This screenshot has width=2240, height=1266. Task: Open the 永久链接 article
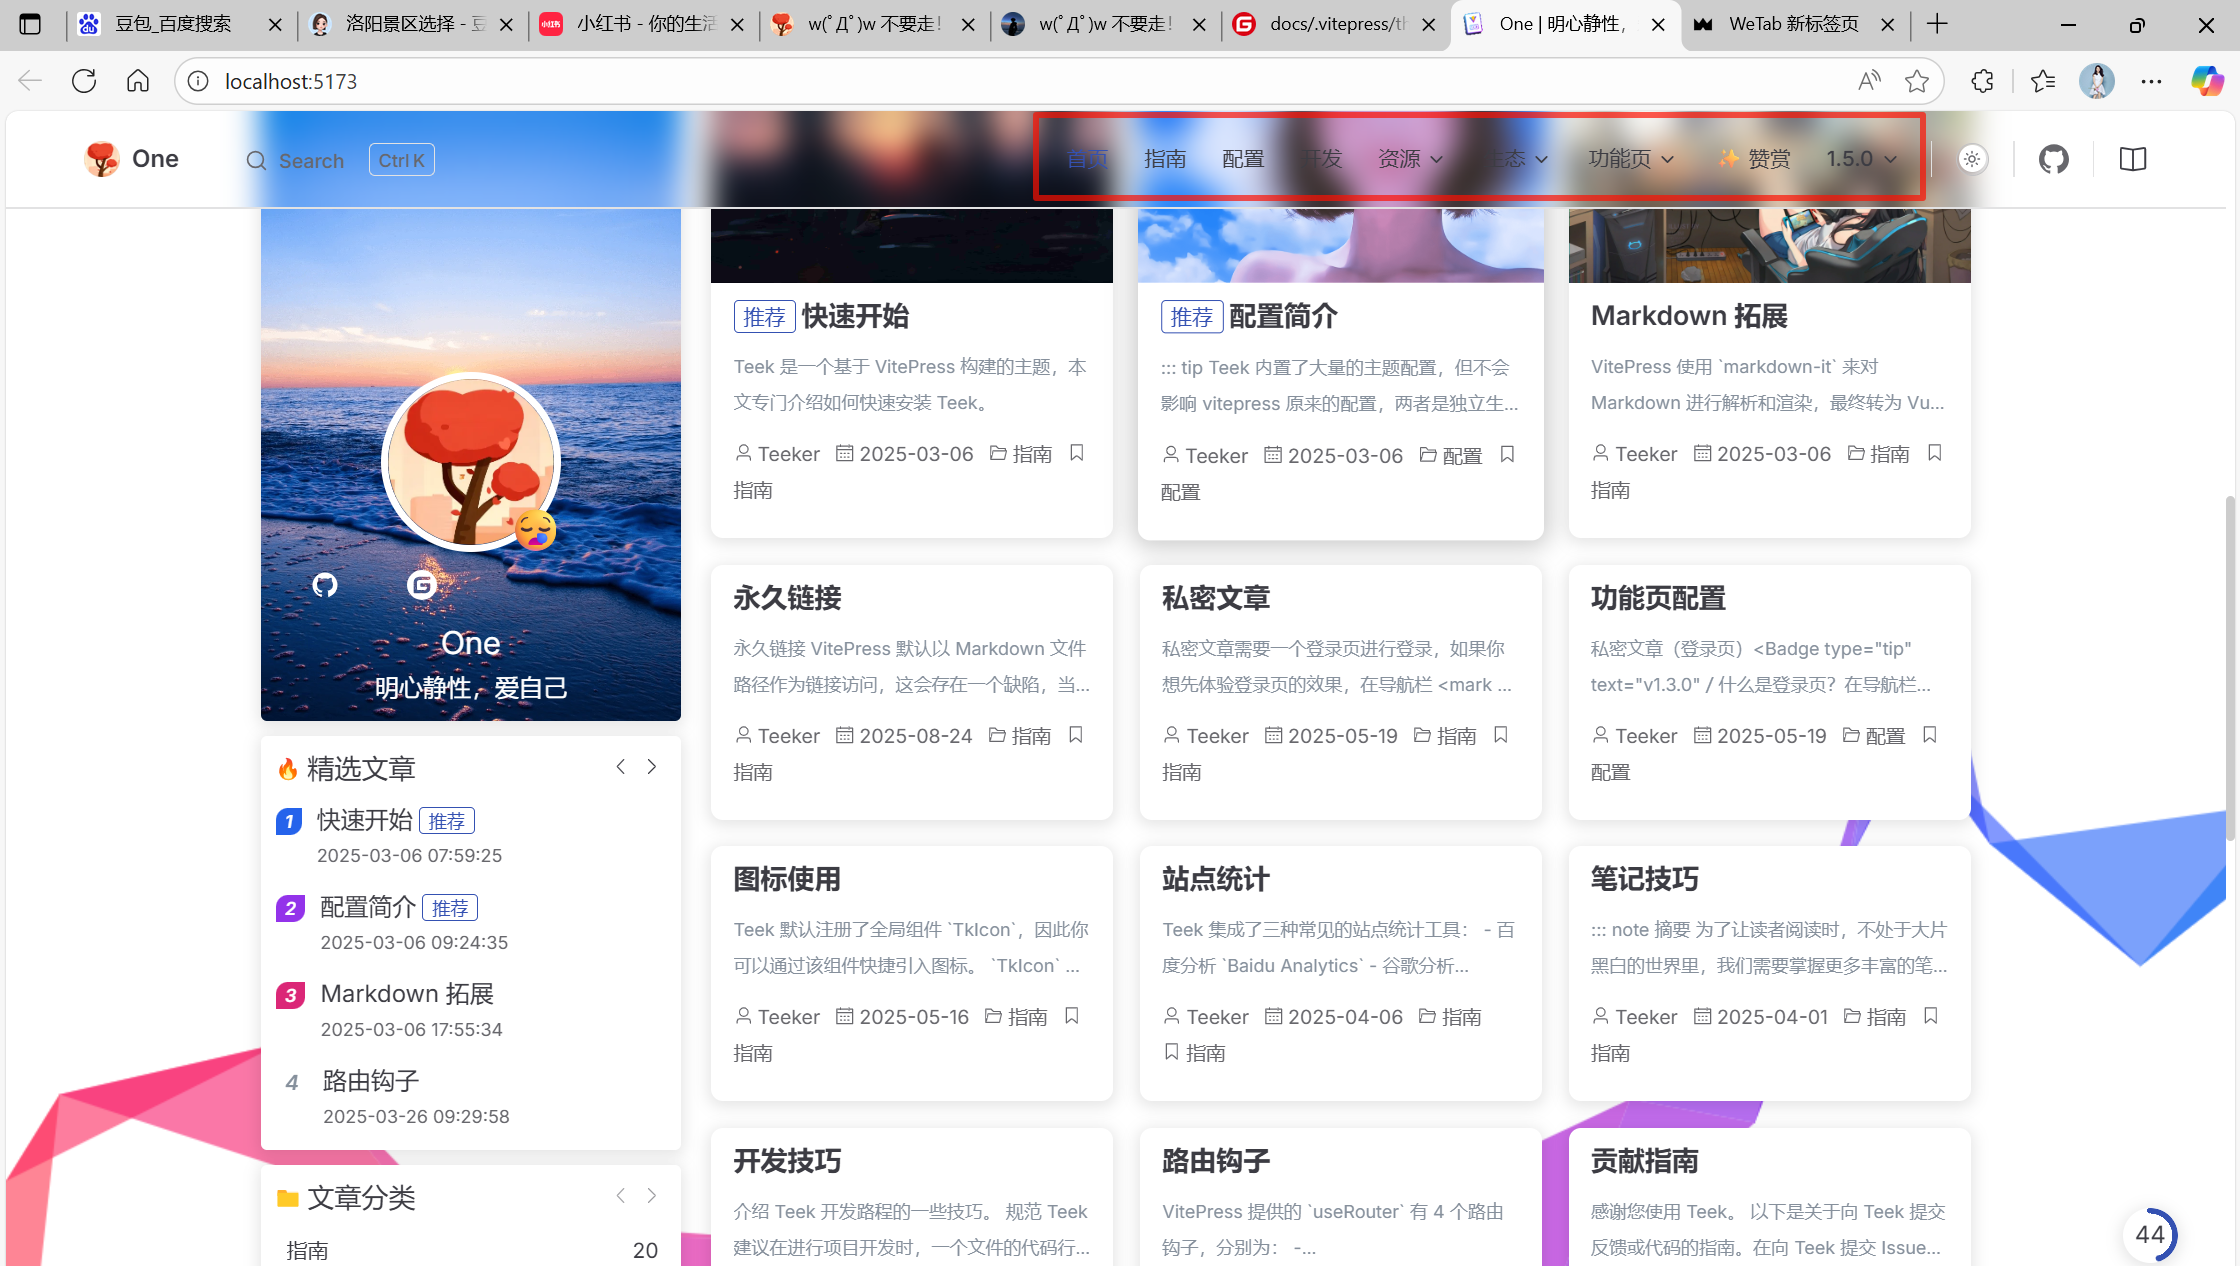[x=787, y=598]
